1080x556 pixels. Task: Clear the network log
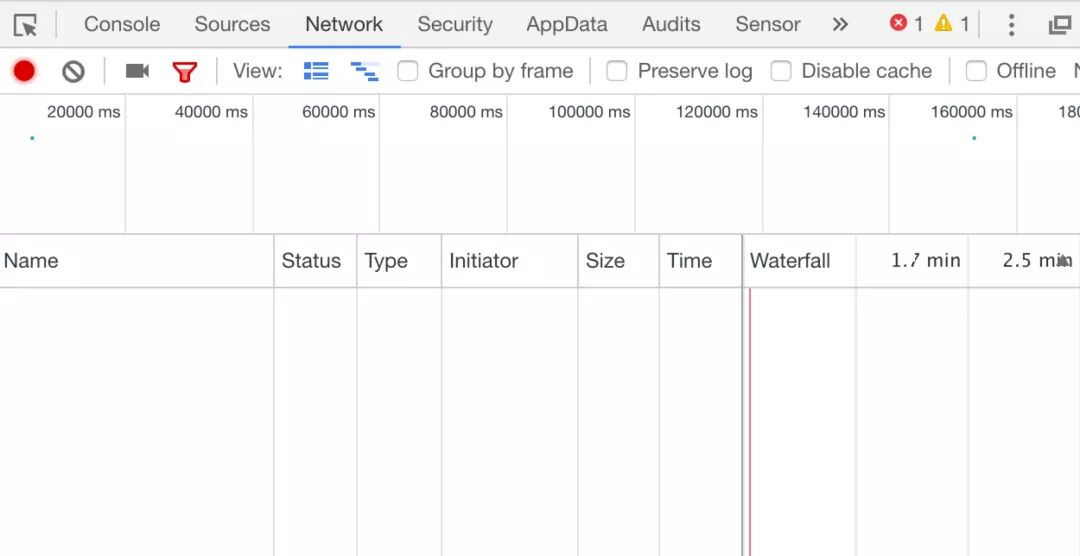(x=73, y=71)
